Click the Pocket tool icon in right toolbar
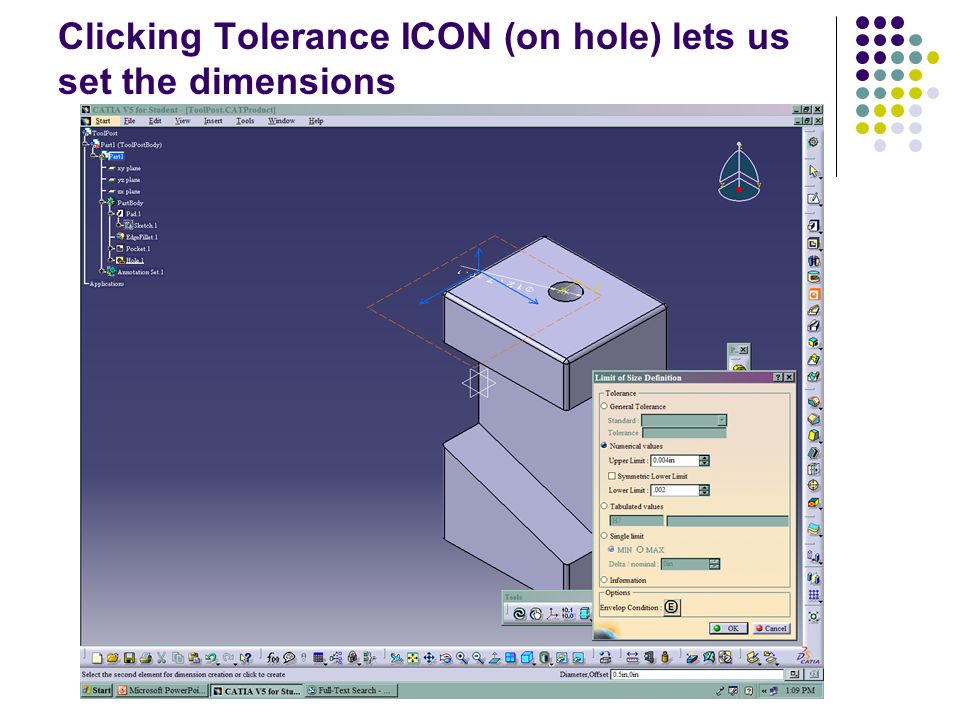 (x=813, y=243)
